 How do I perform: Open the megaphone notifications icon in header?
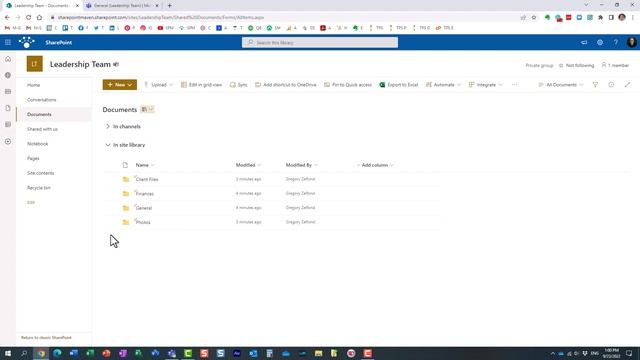[x=584, y=42]
